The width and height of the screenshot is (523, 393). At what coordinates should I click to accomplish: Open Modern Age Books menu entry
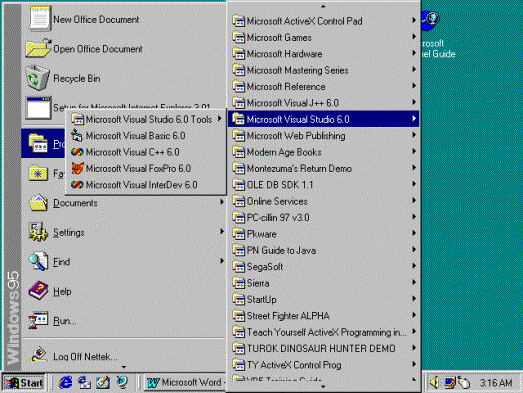(x=323, y=152)
